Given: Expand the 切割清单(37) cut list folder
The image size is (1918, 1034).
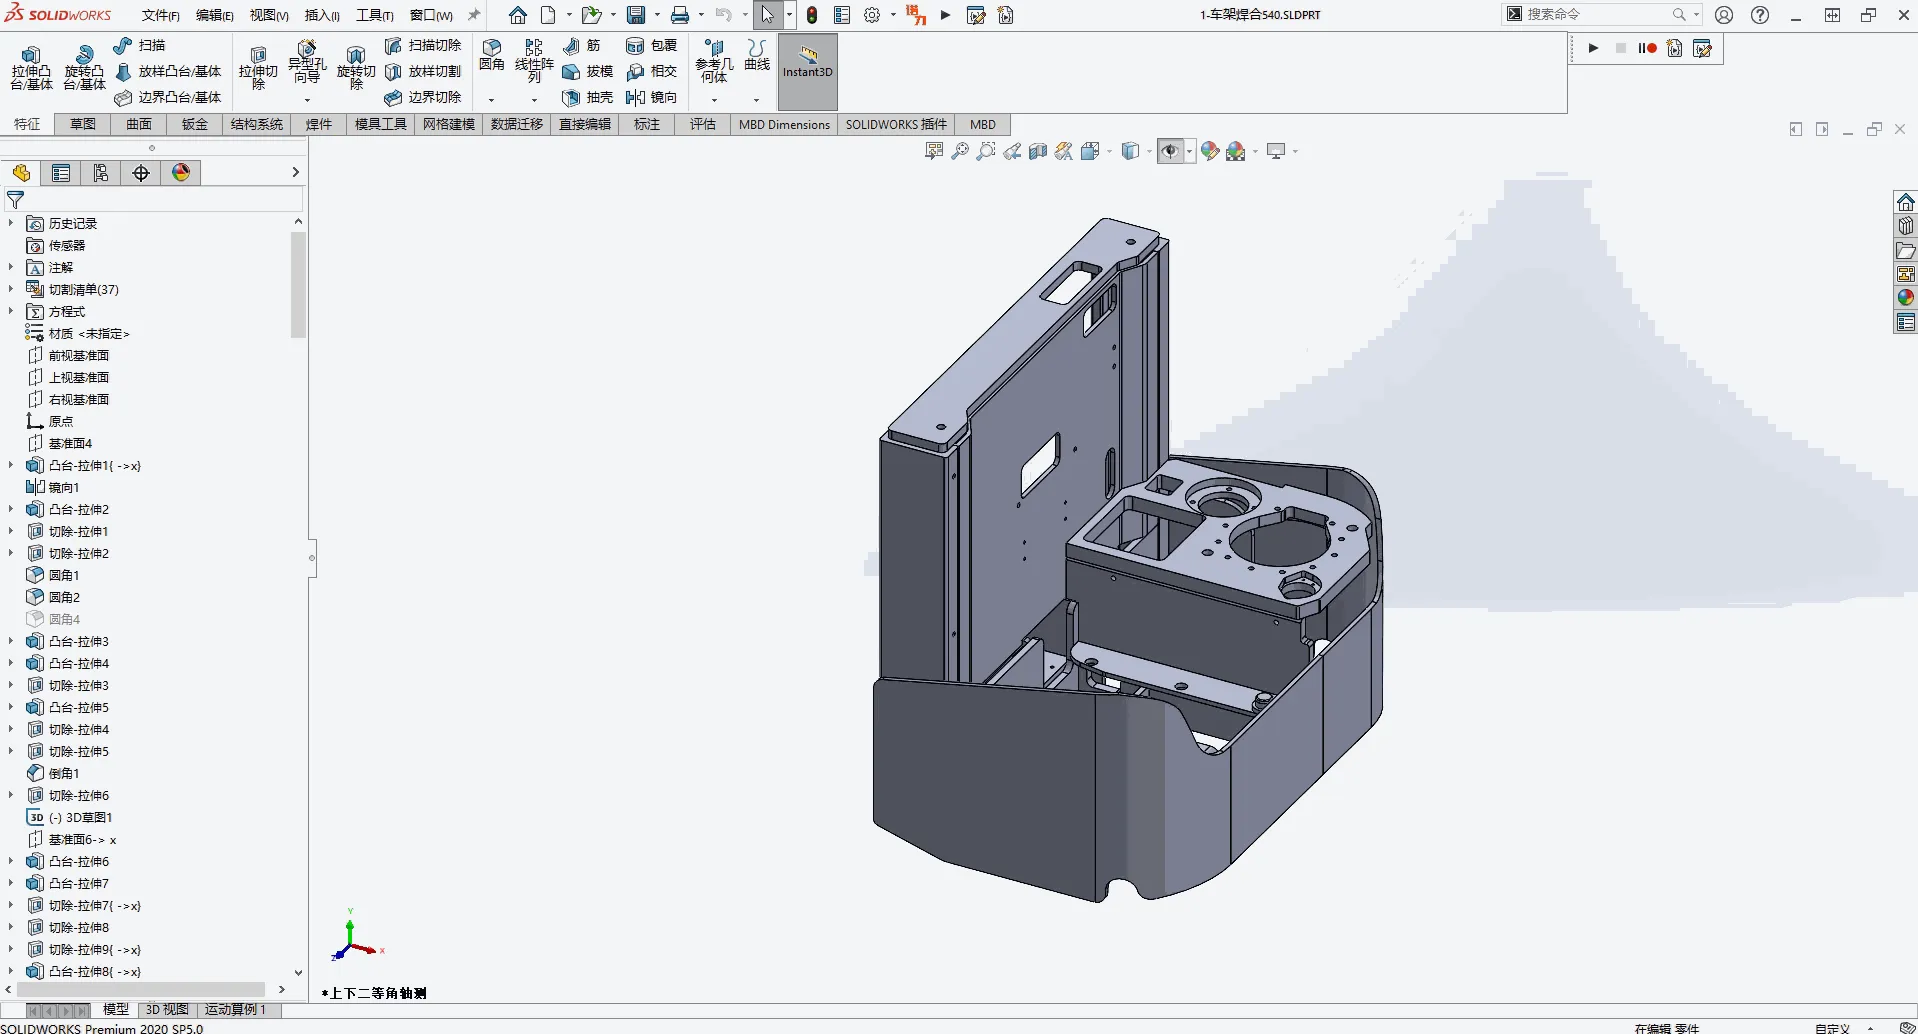Looking at the screenshot, I should [10, 289].
